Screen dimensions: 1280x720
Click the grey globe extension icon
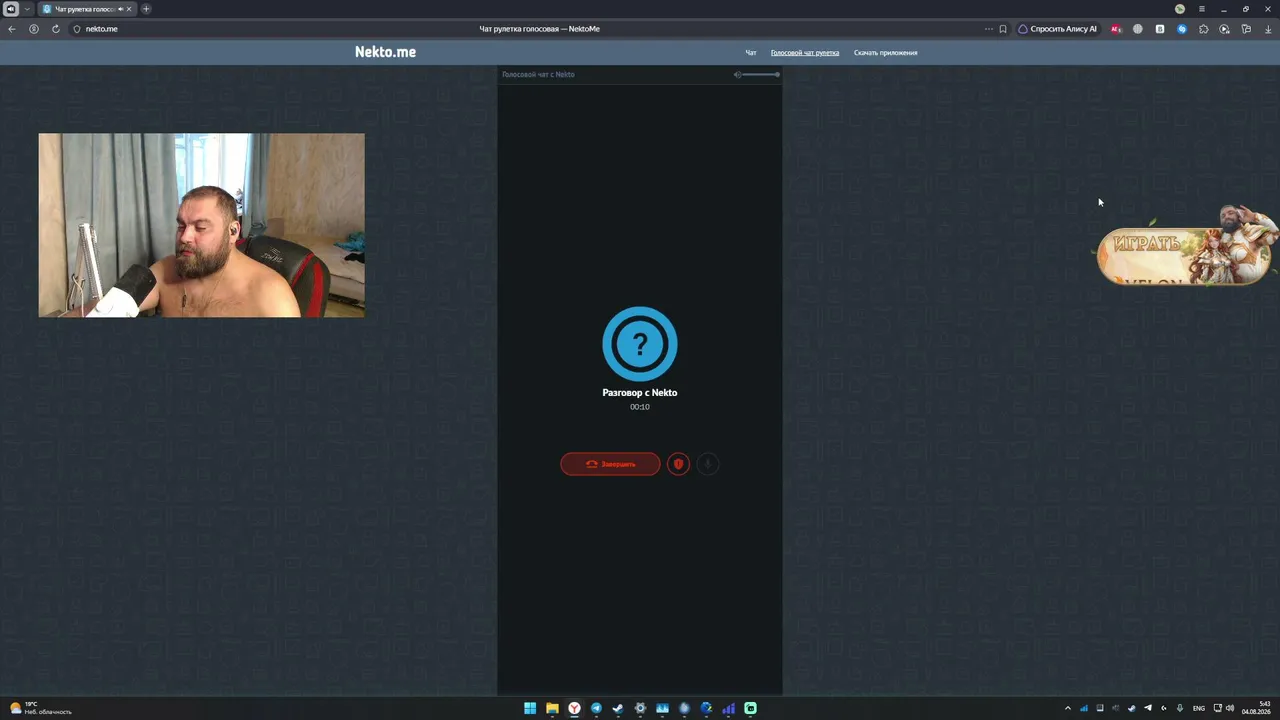(1138, 29)
